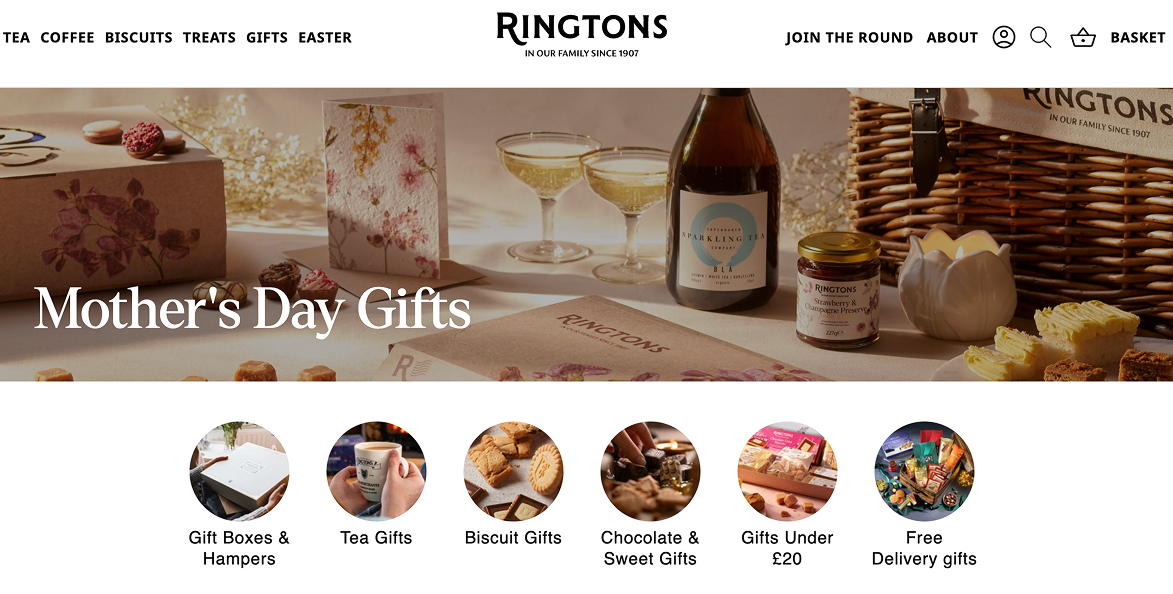Select the Tea Gifts circle image
Viewport: 1173px width, 594px height.
point(376,471)
